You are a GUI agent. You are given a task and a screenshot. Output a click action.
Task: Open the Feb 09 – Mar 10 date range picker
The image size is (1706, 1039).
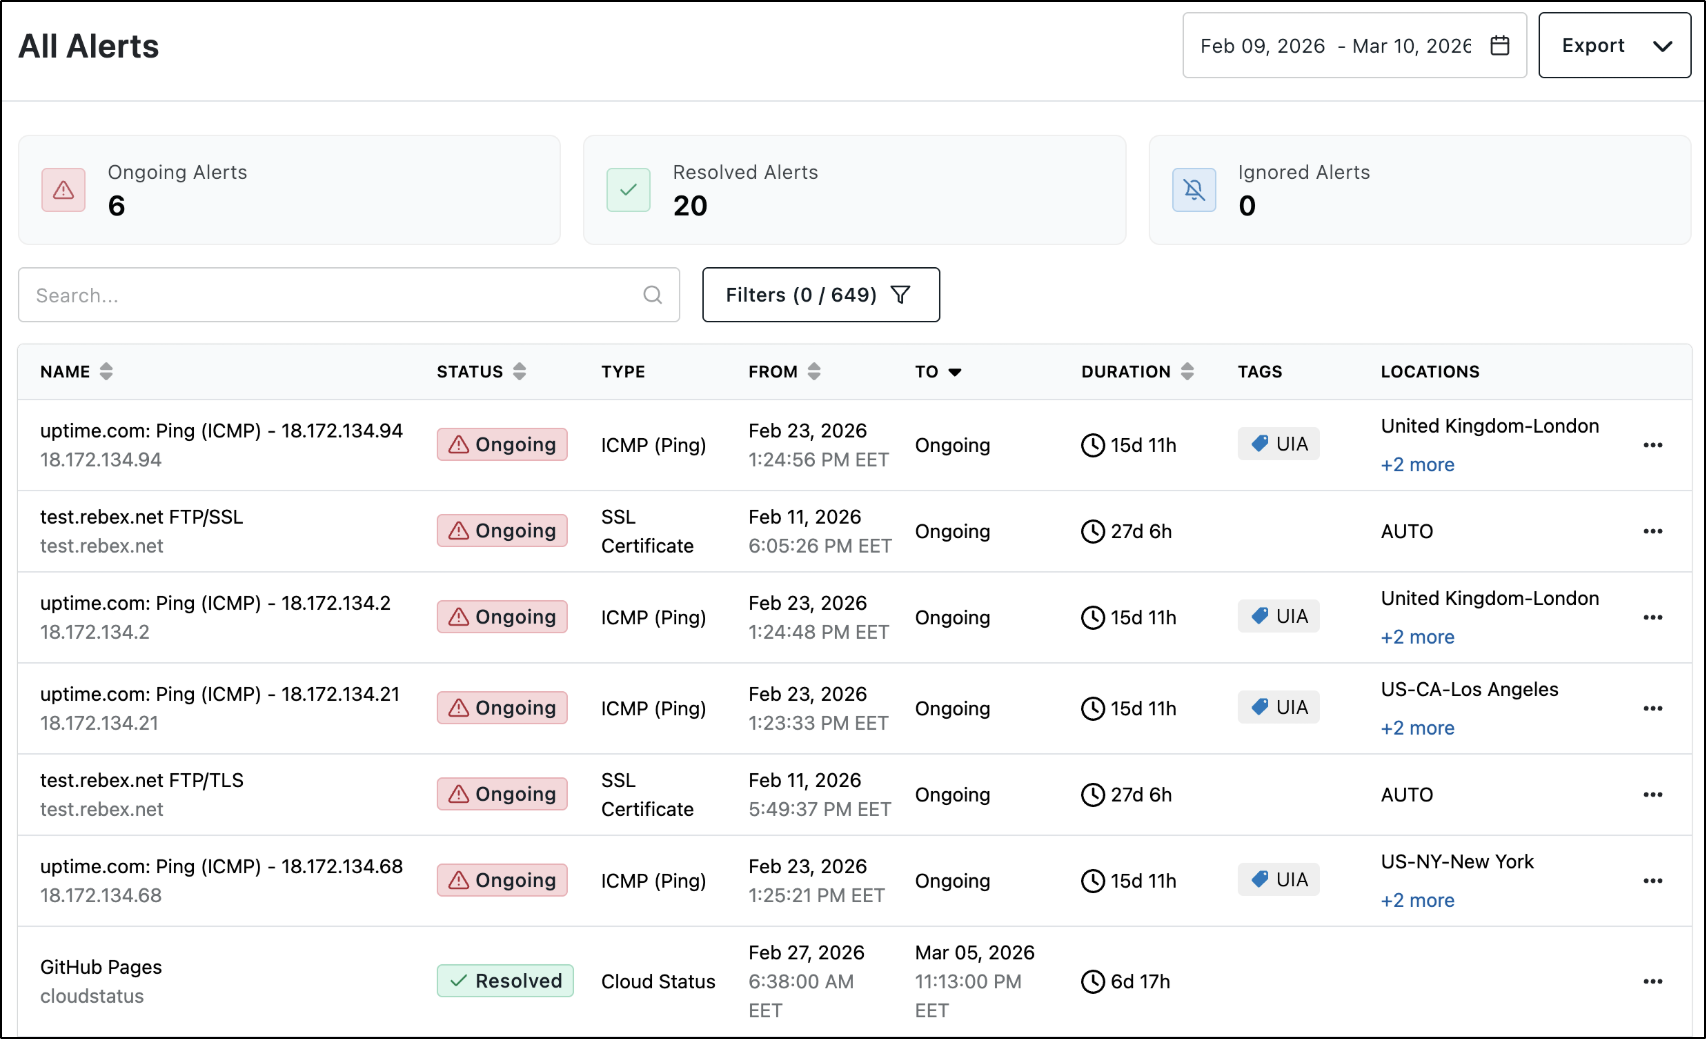[1354, 45]
